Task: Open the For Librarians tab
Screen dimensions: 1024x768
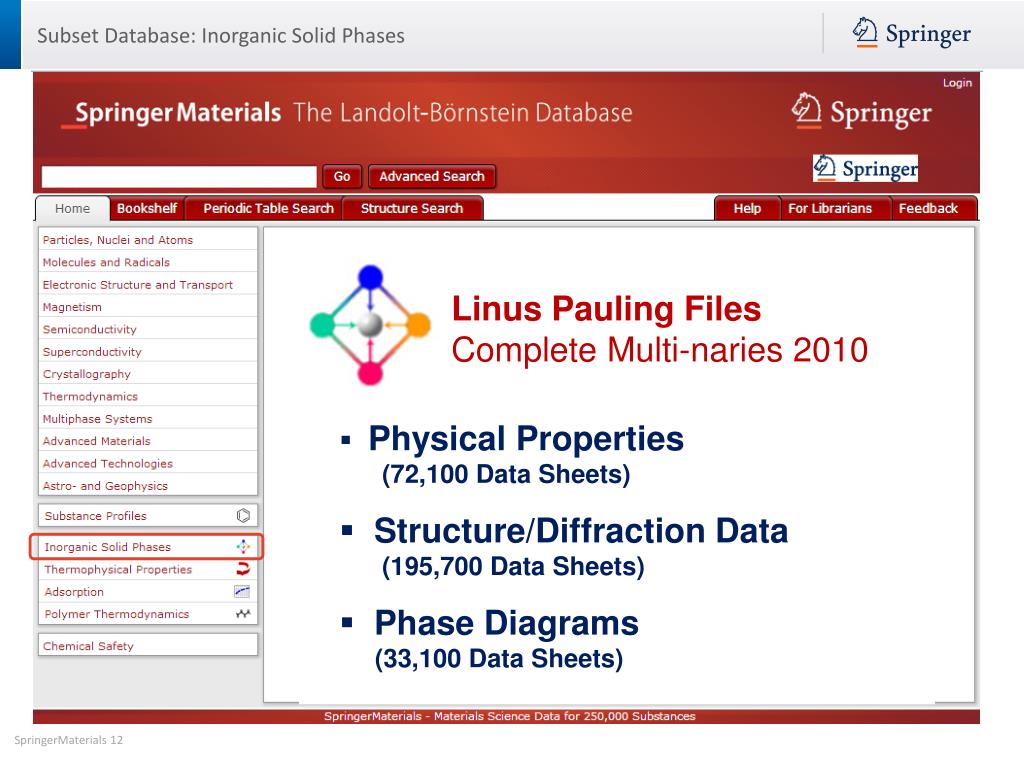Action: click(x=830, y=208)
